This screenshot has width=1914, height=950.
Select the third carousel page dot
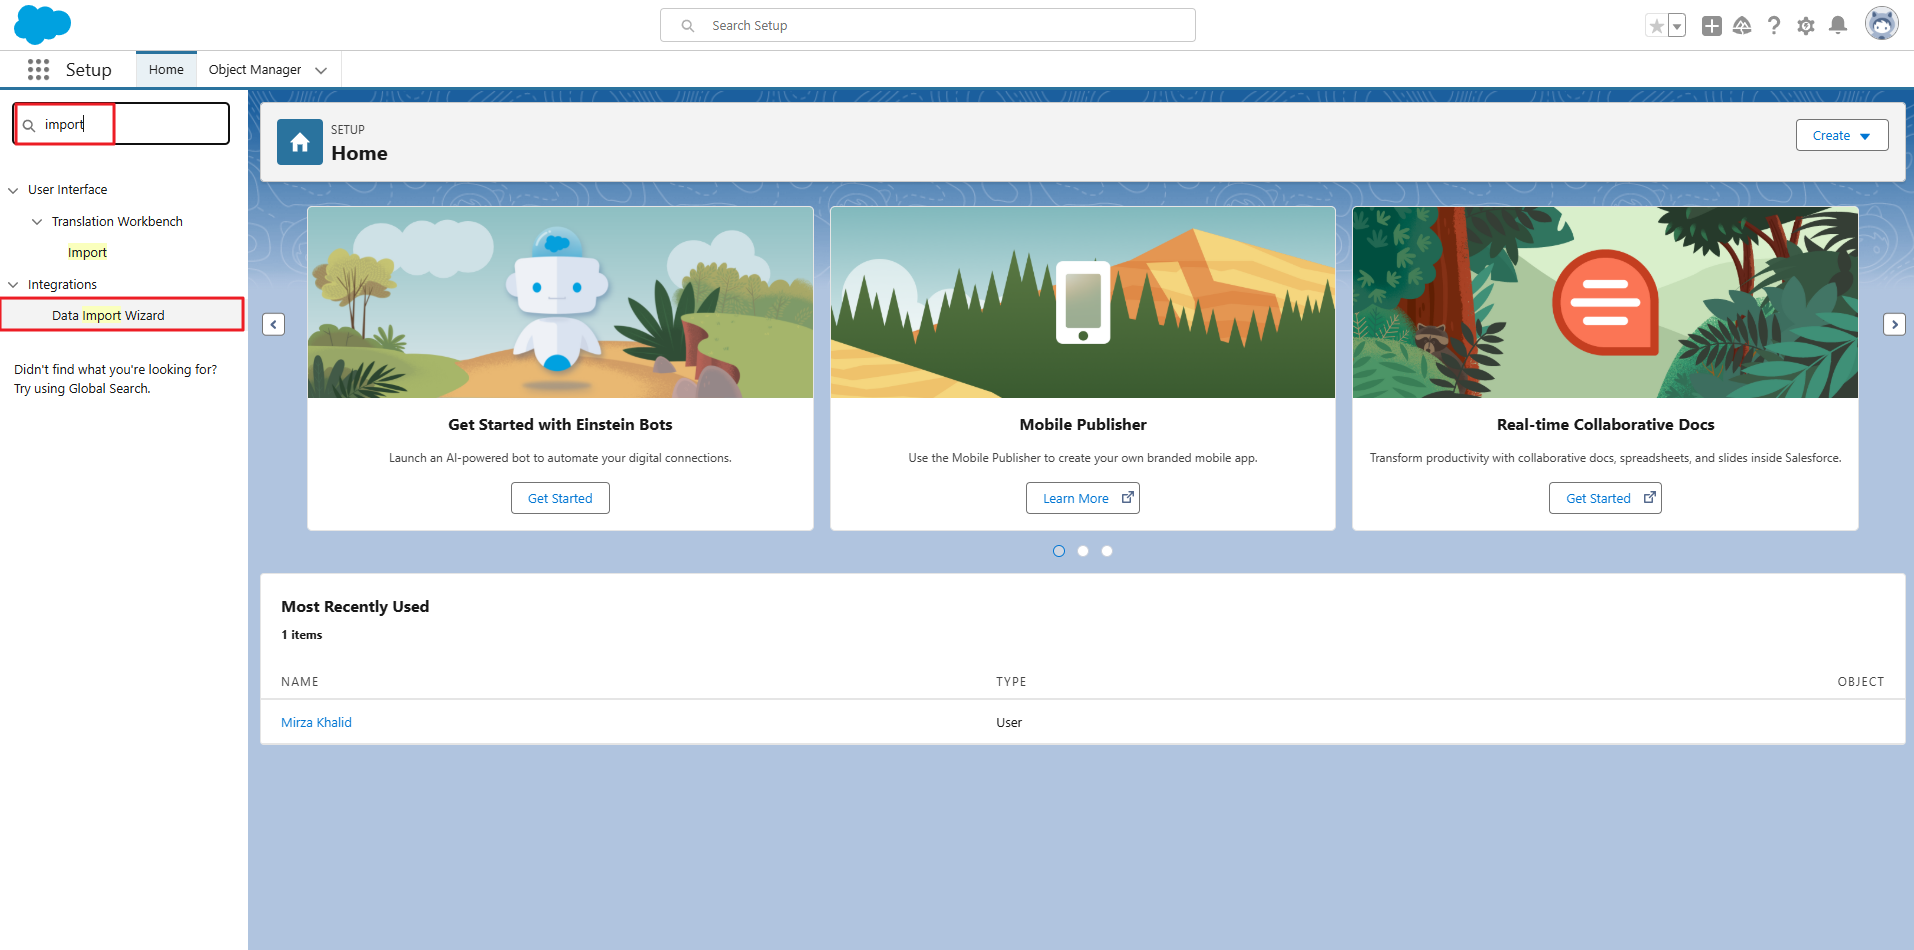pyautogui.click(x=1107, y=551)
